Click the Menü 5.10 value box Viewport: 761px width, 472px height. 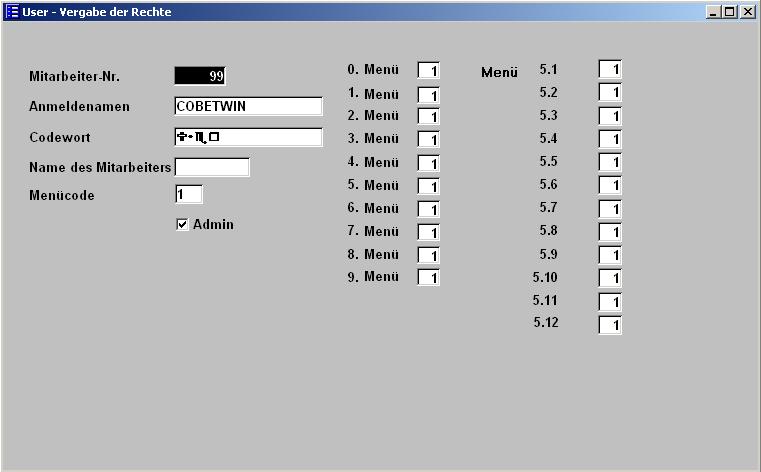pos(610,278)
